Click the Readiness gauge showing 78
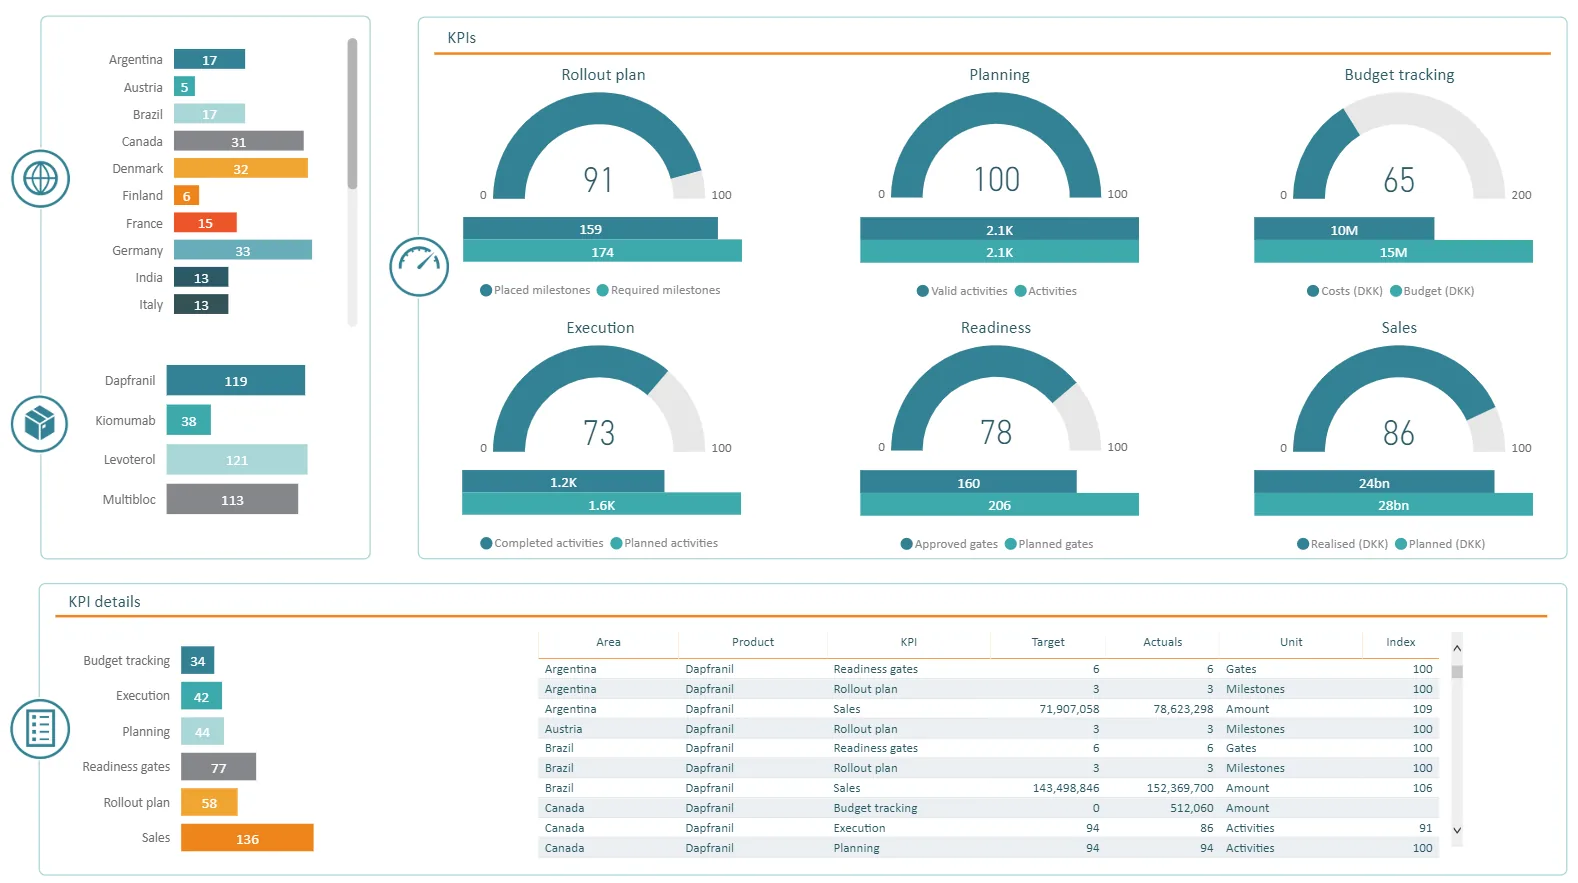The height and width of the screenshot is (883, 1578). [x=996, y=399]
